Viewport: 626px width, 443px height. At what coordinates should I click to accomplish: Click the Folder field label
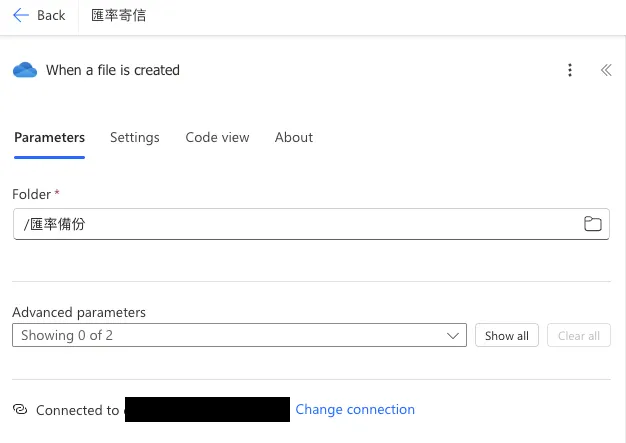(x=31, y=193)
